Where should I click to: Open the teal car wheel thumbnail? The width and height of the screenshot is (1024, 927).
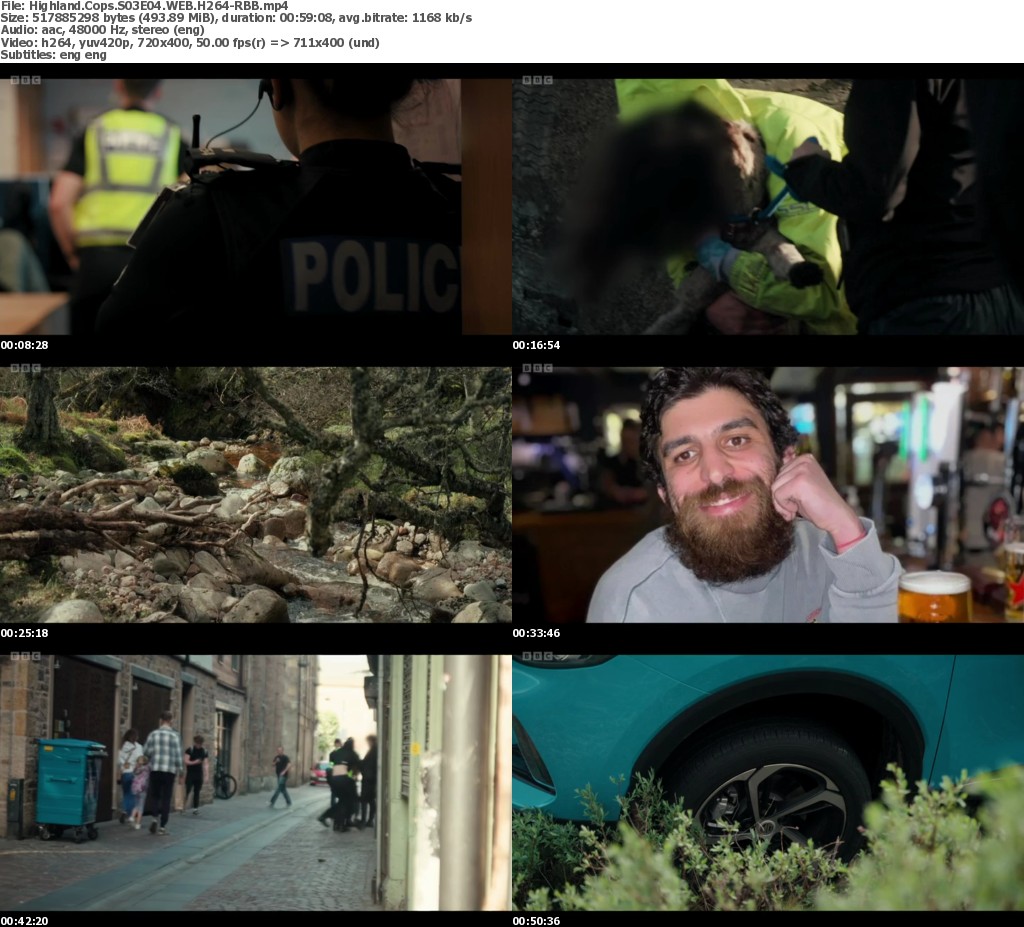tap(768, 782)
